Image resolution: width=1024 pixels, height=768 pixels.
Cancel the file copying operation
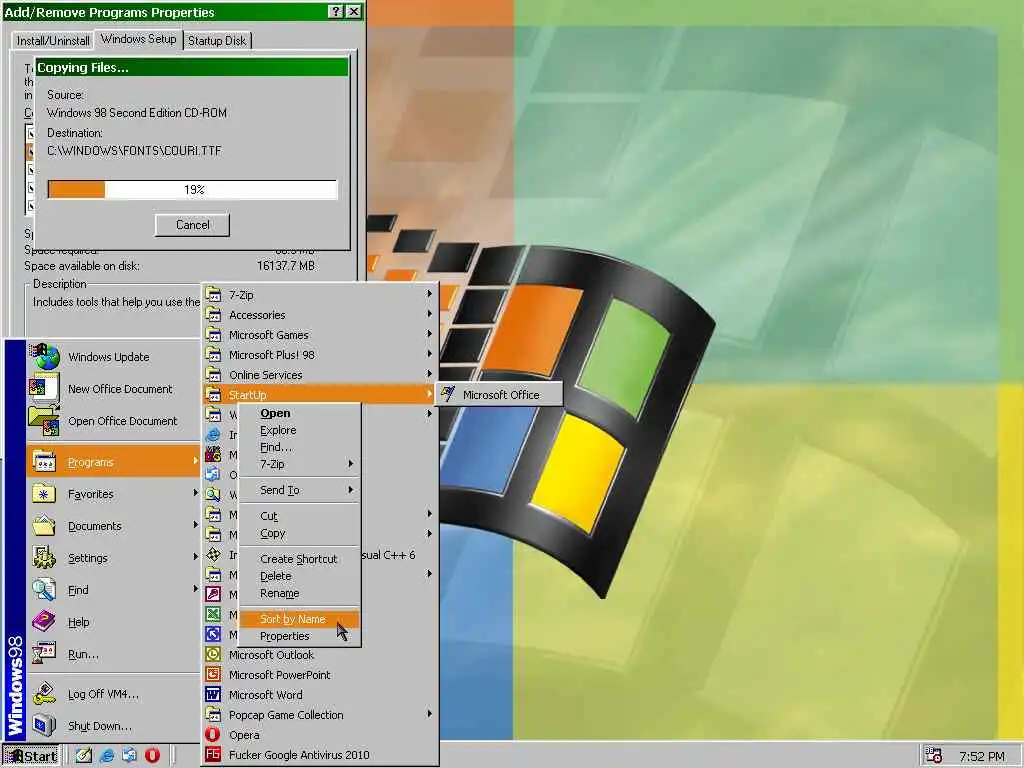(x=193, y=225)
